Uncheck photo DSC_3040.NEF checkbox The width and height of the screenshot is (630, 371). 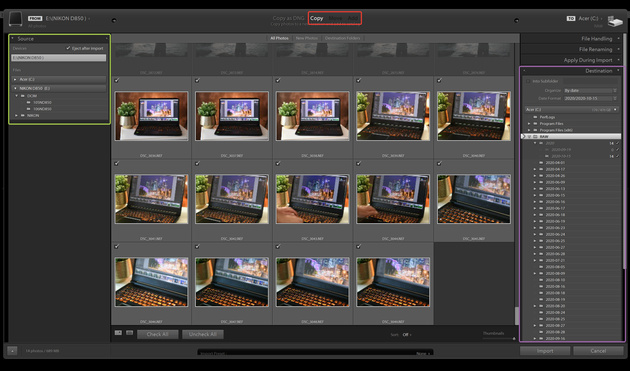pyautogui.click(x=440, y=80)
